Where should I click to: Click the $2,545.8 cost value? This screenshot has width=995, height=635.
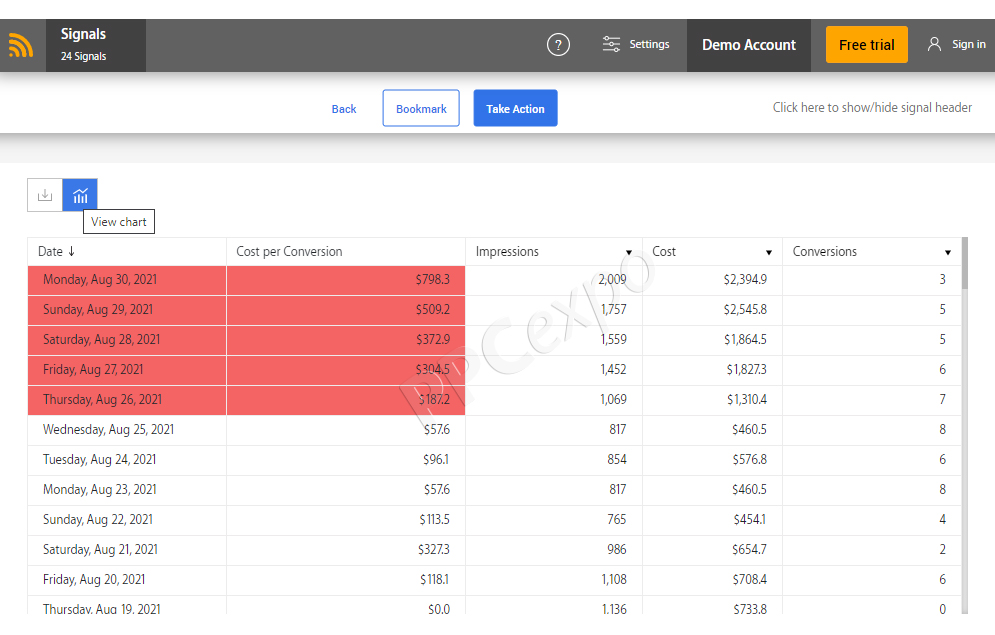click(x=745, y=310)
